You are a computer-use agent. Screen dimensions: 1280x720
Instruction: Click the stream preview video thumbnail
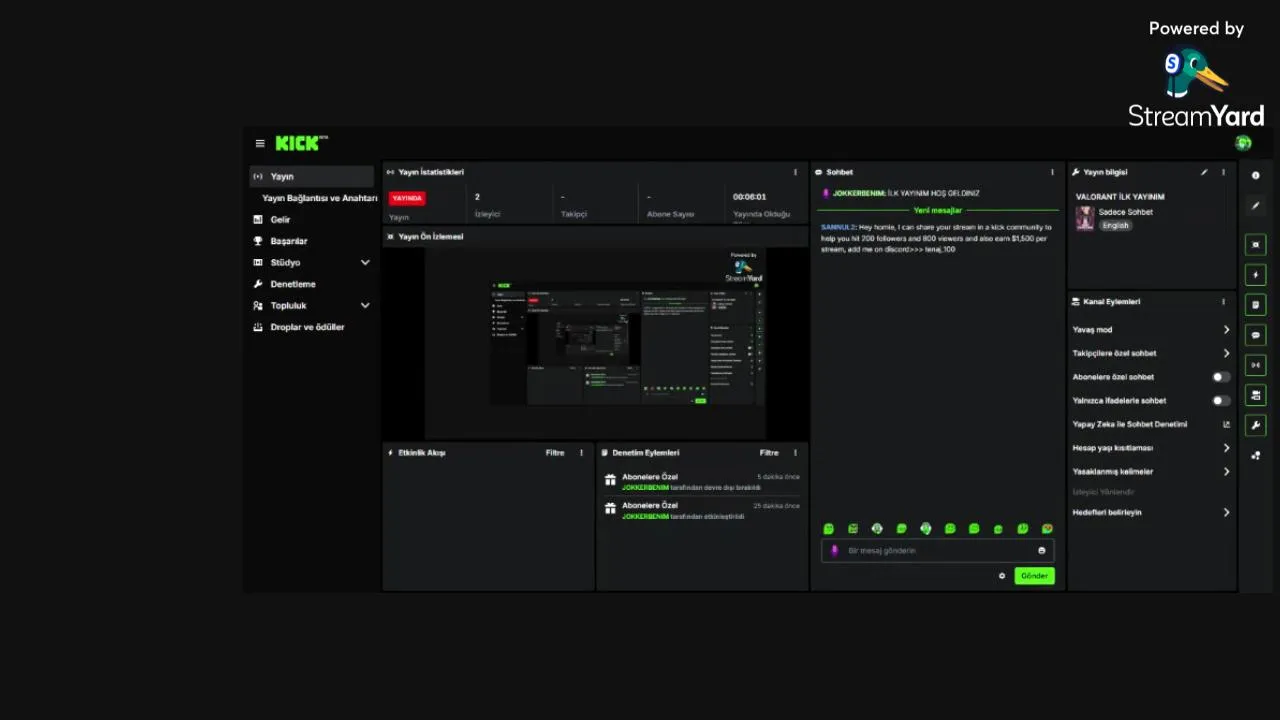point(596,342)
